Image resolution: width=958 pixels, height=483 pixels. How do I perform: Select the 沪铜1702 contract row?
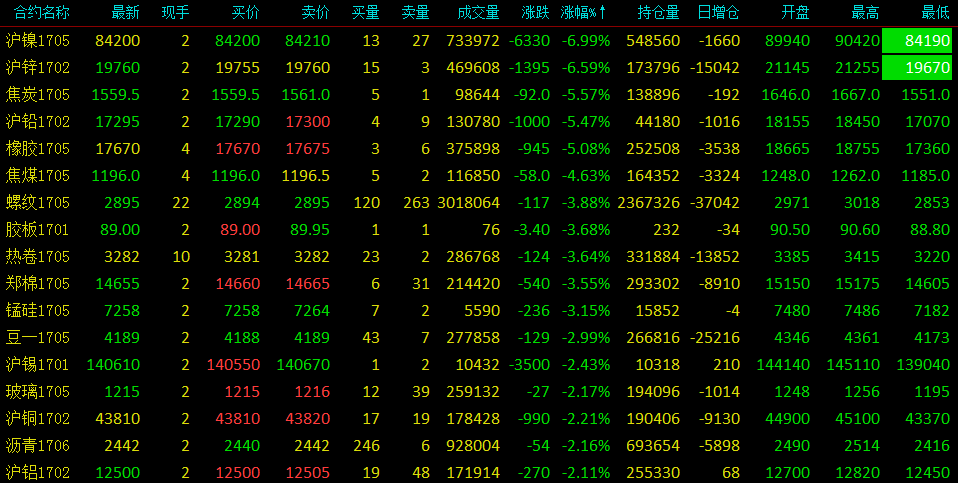point(479,418)
